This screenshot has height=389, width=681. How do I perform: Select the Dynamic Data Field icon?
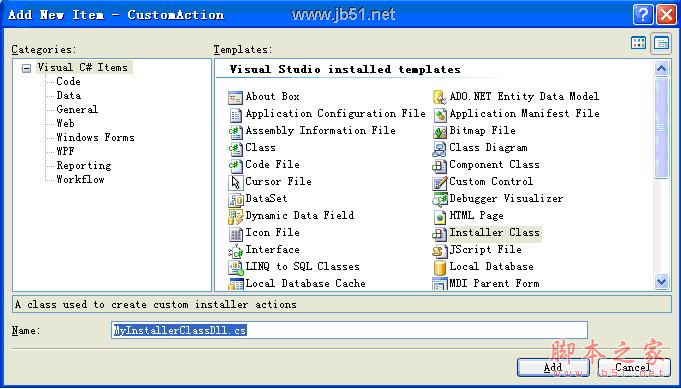(235, 216)
